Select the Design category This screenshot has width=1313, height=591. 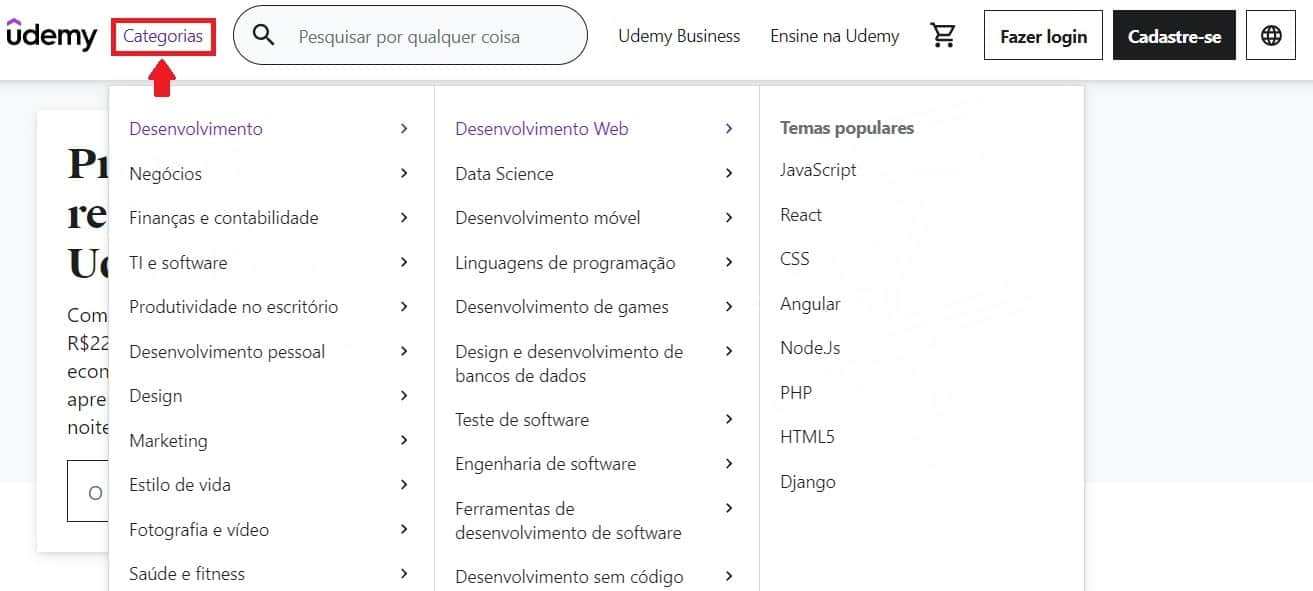pyautogui.click(x=155, y=395)
